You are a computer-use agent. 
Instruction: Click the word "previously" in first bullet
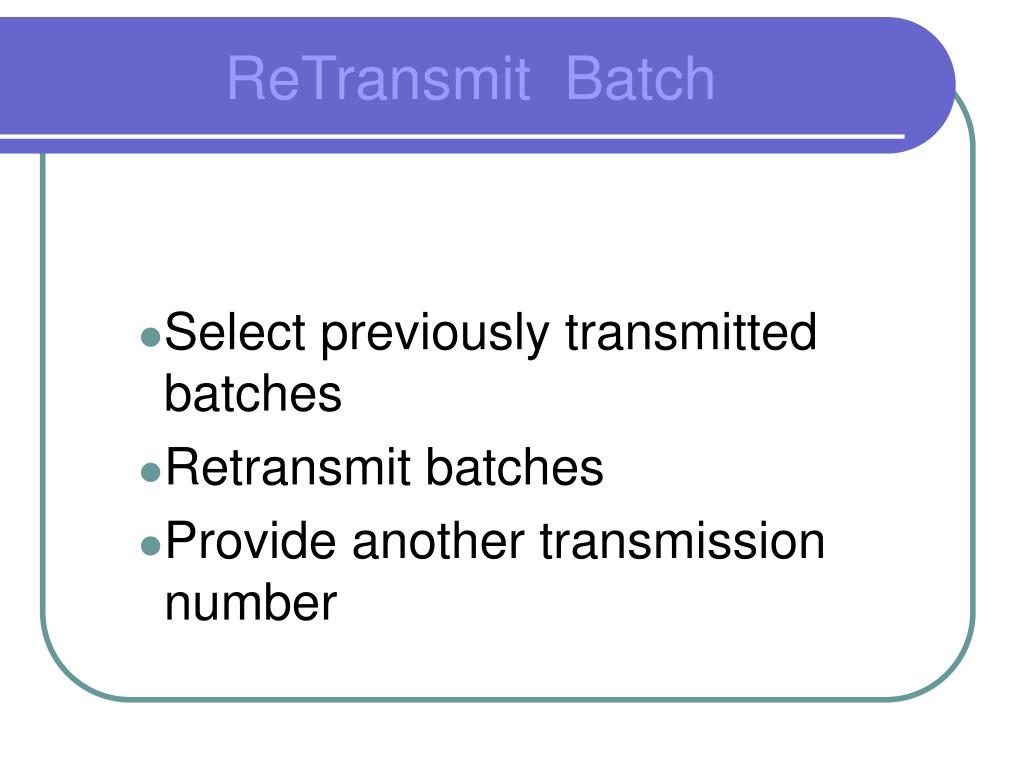click(x=435, y=334)
